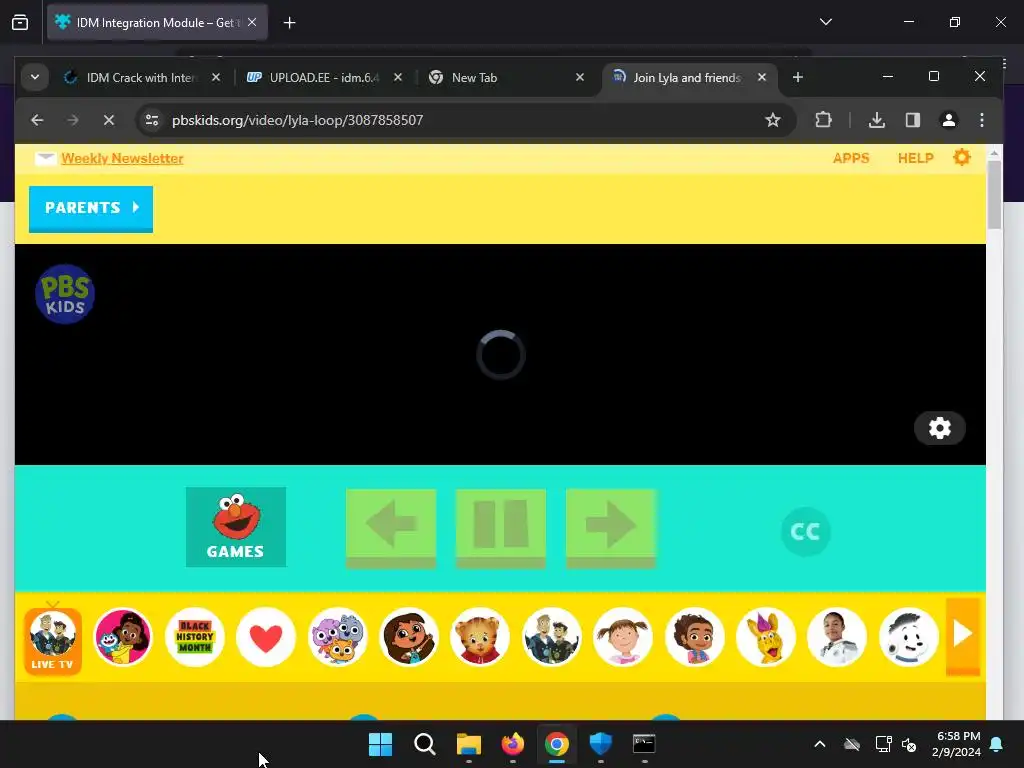The image size is (1024, 768).
Task: Select IDM Integration Module tab in background window
Action: tap(157, 23)
